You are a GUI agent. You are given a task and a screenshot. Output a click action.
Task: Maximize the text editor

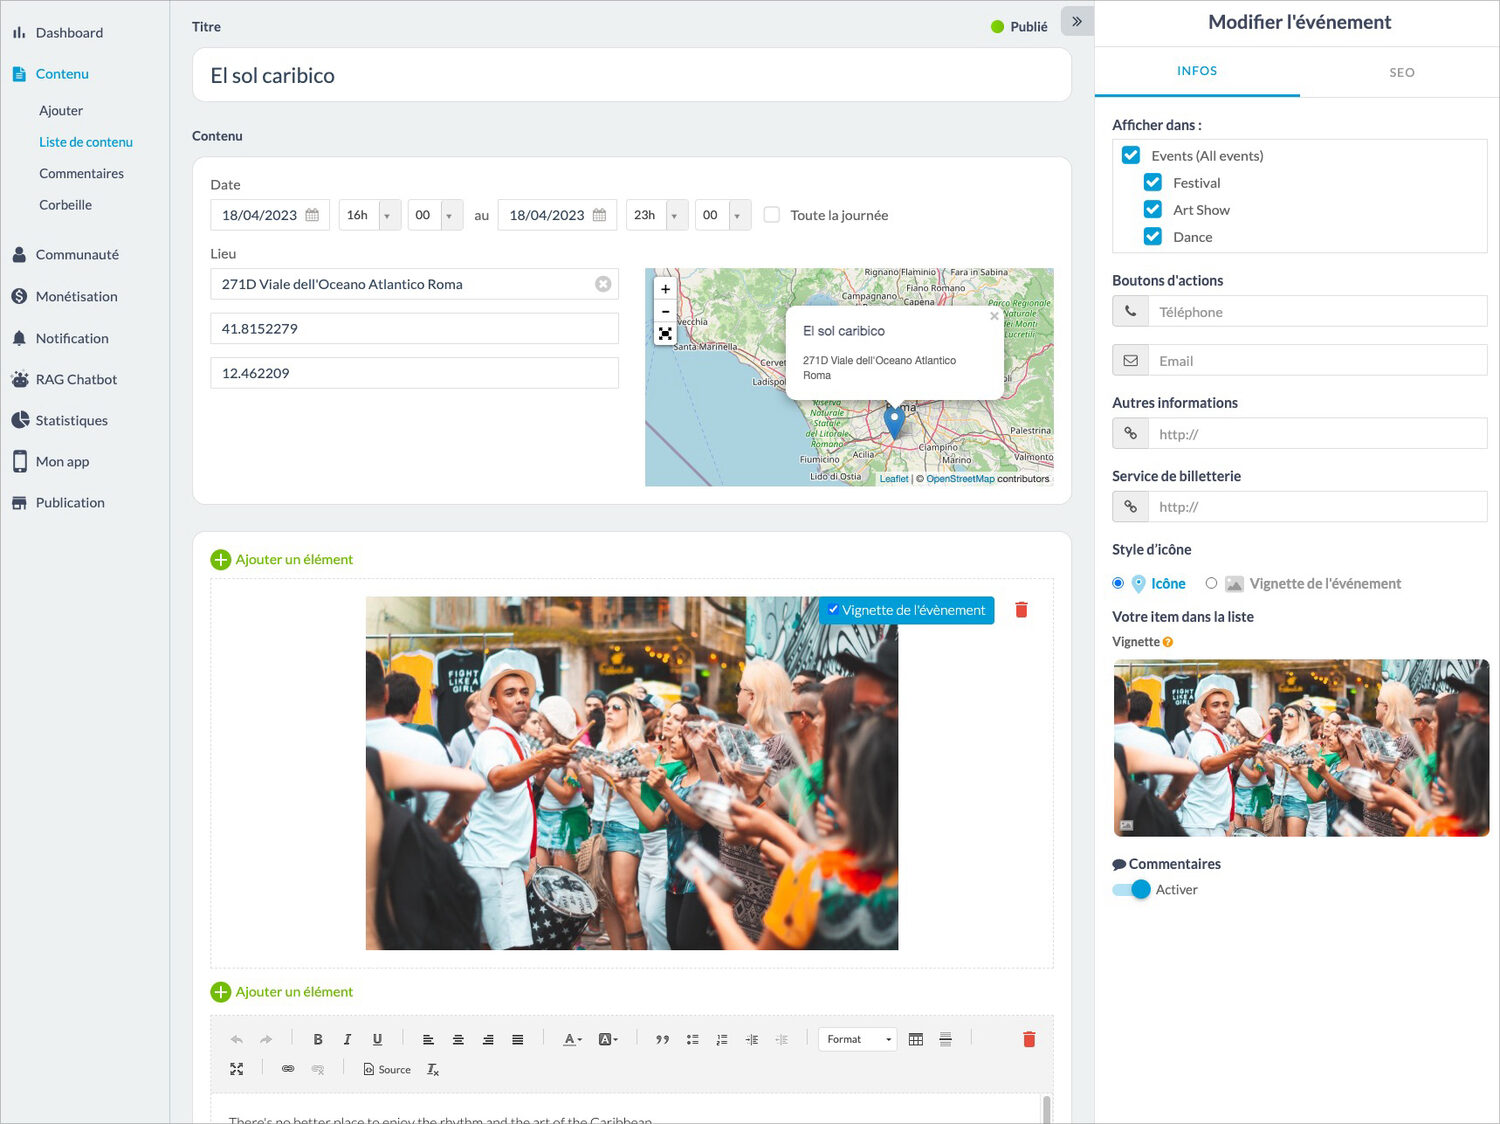[237, 1069]
